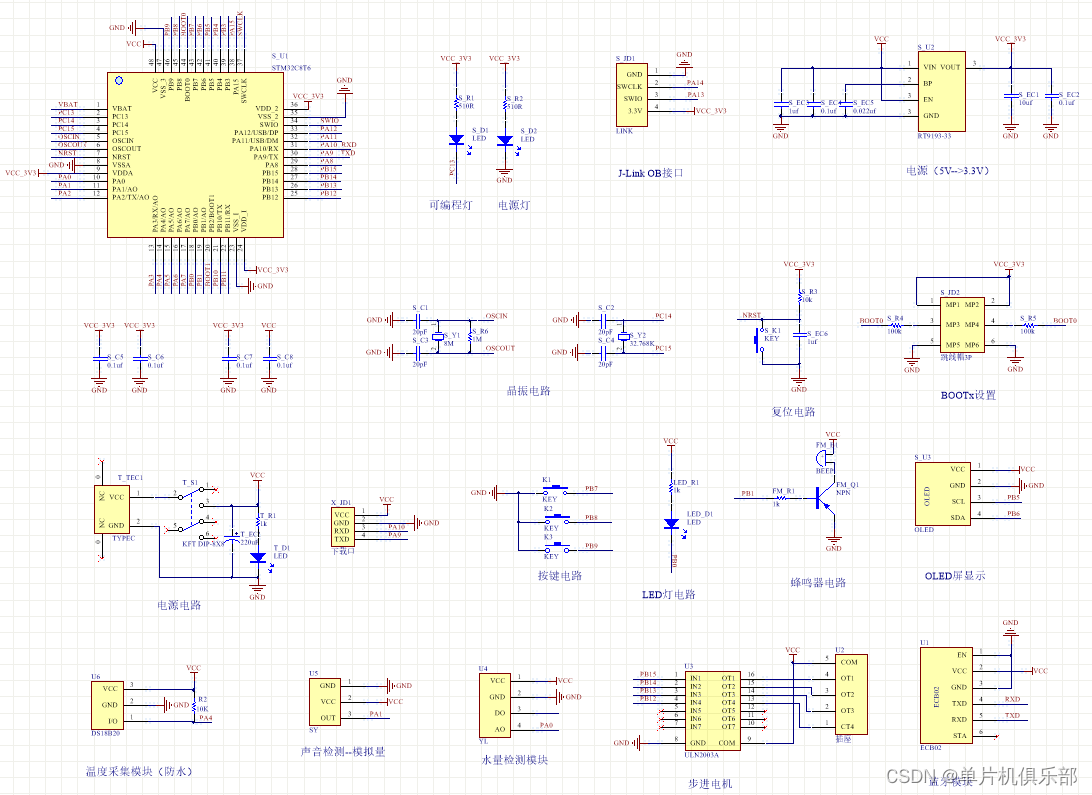The width and height of the screenshot is (1092, 795).
Task: Click the 'OLED屏显示' caption
Action: 955,576
